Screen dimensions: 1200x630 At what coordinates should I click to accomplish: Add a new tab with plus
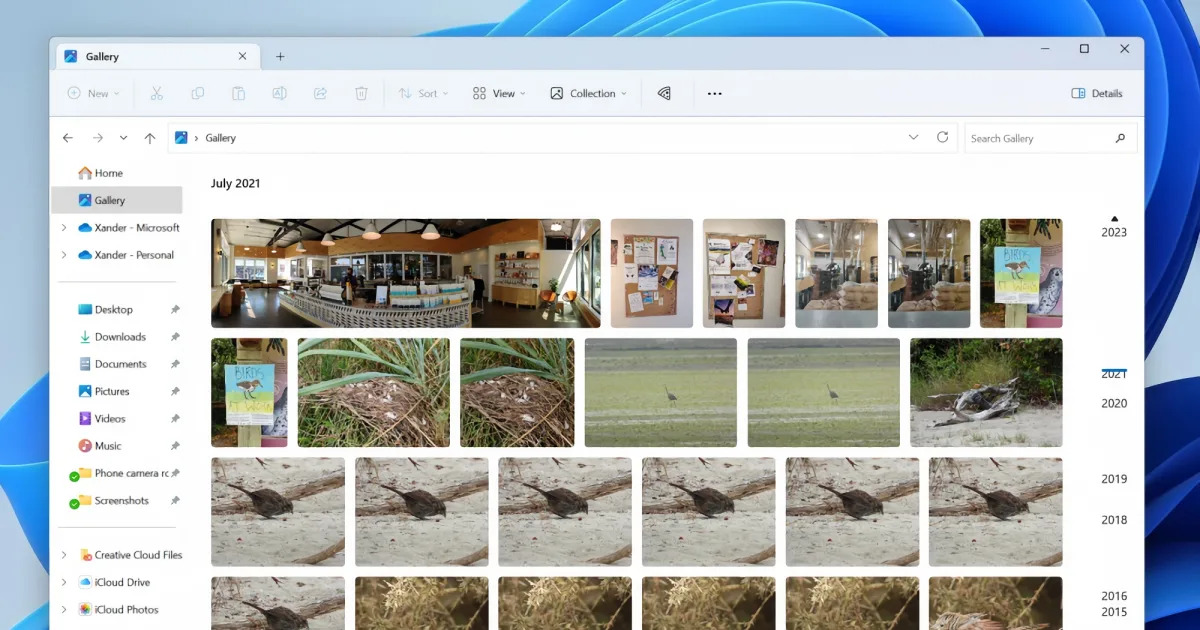[280, 57]
